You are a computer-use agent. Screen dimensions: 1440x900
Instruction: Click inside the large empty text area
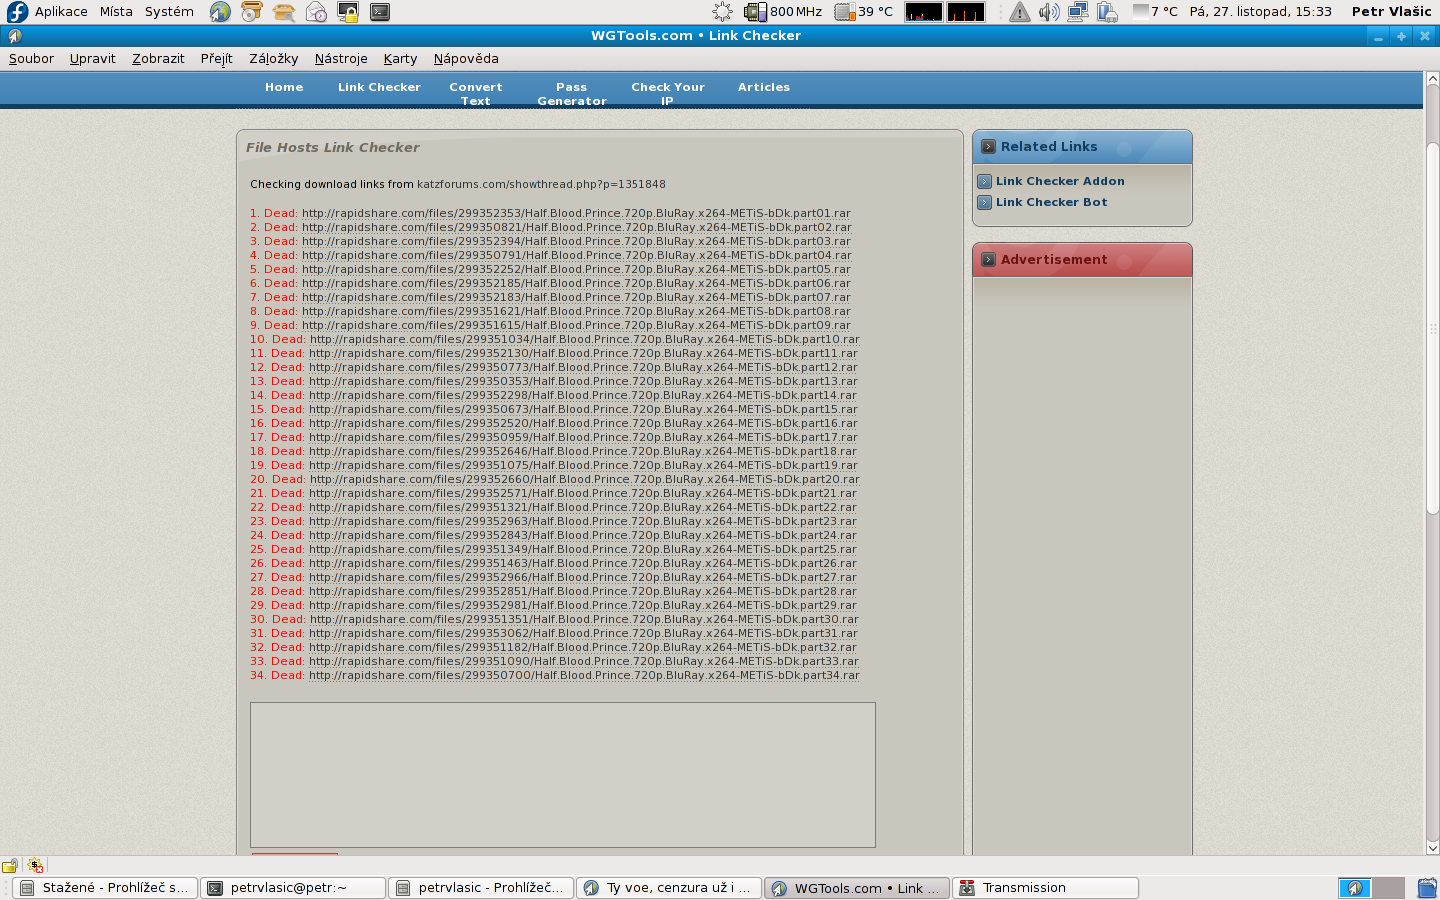tap(563, 775)
